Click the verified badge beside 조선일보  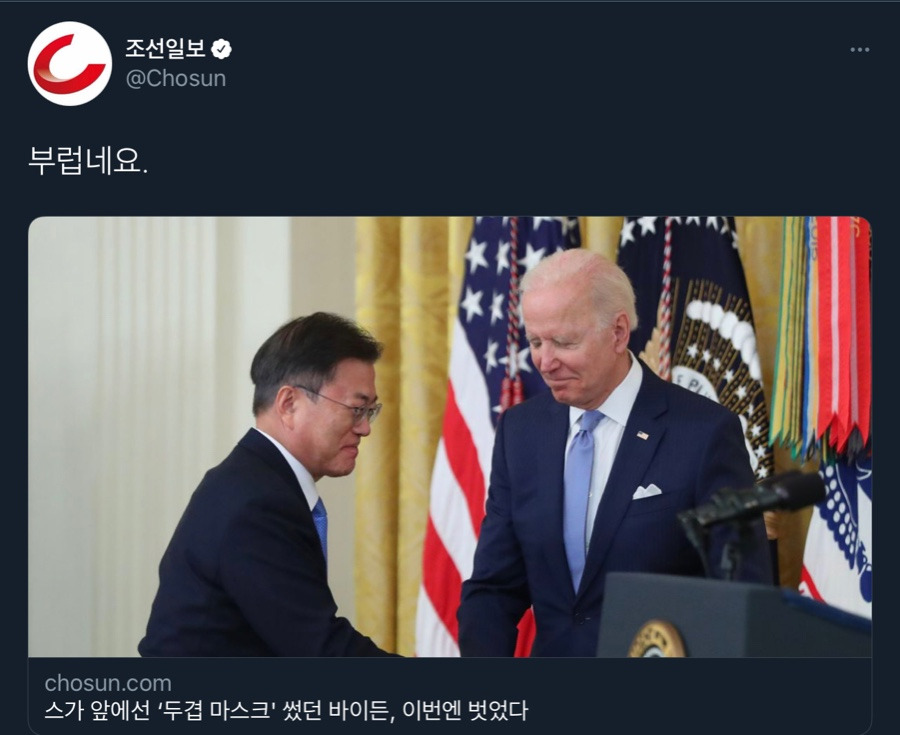tap(221, 49)
